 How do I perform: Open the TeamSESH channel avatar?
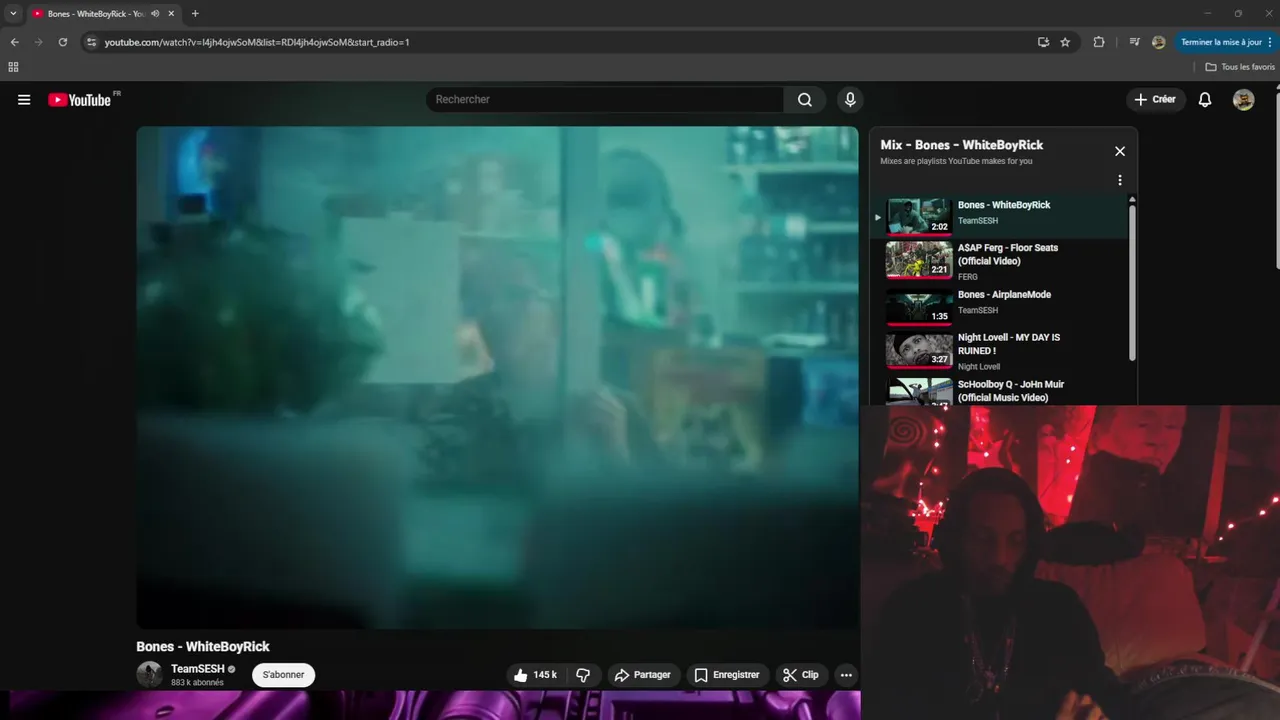(x=149, y=674)
